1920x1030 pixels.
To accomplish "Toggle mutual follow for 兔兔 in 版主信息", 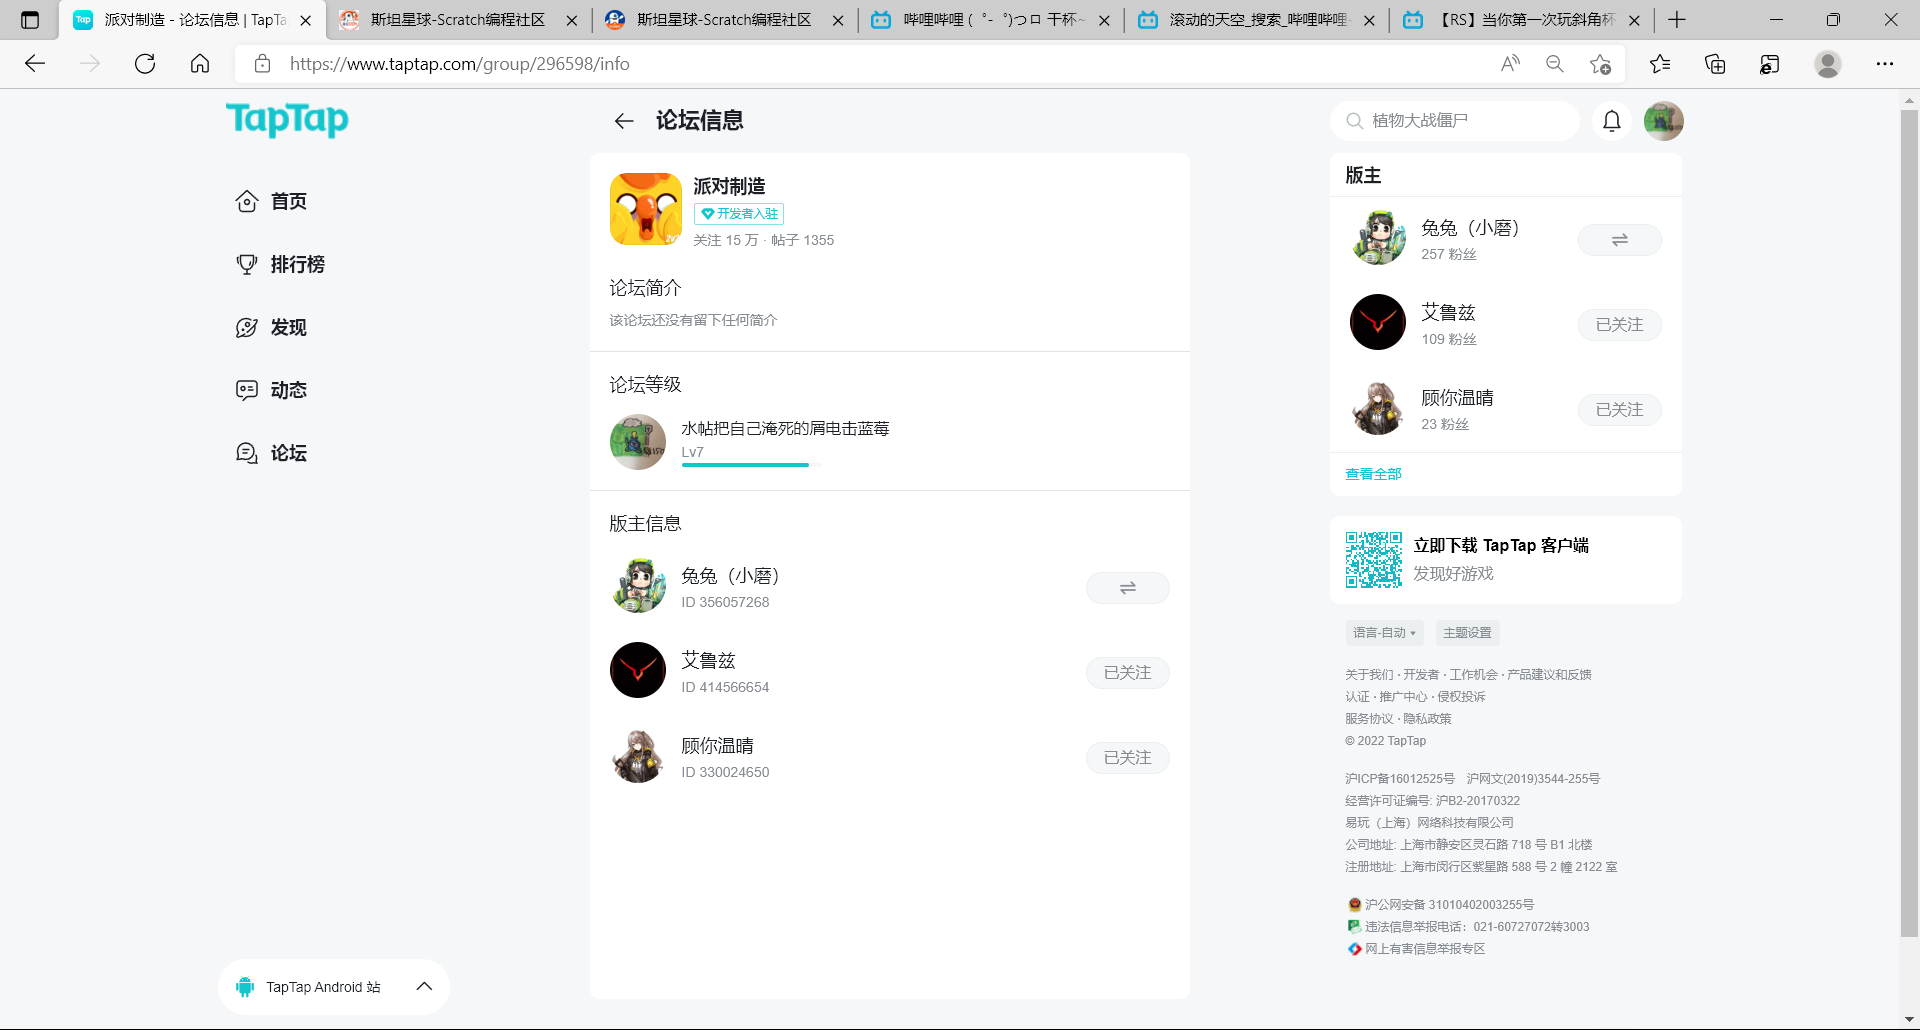I will point(1128,588).
